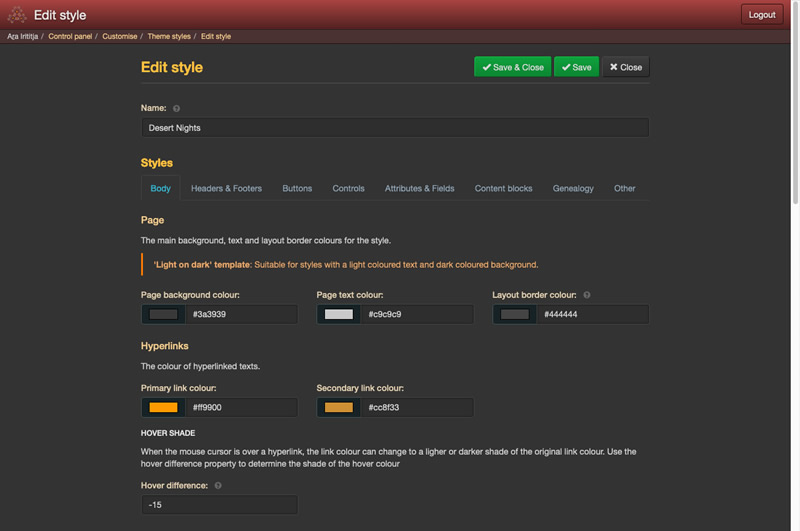
Task: Click help icon beside Hover difference
Action: [x=218, y=486]
